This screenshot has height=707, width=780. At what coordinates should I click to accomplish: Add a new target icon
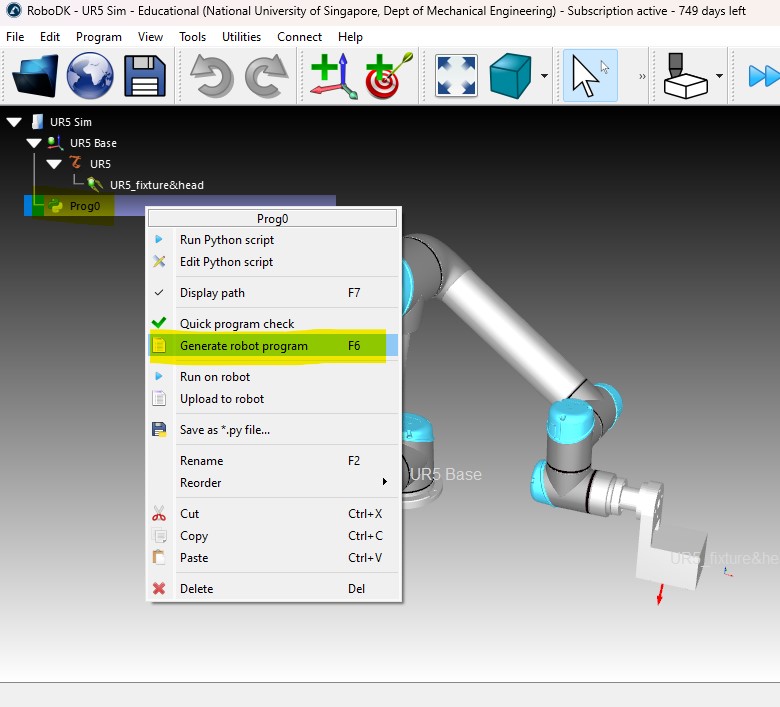coord(384,76)
